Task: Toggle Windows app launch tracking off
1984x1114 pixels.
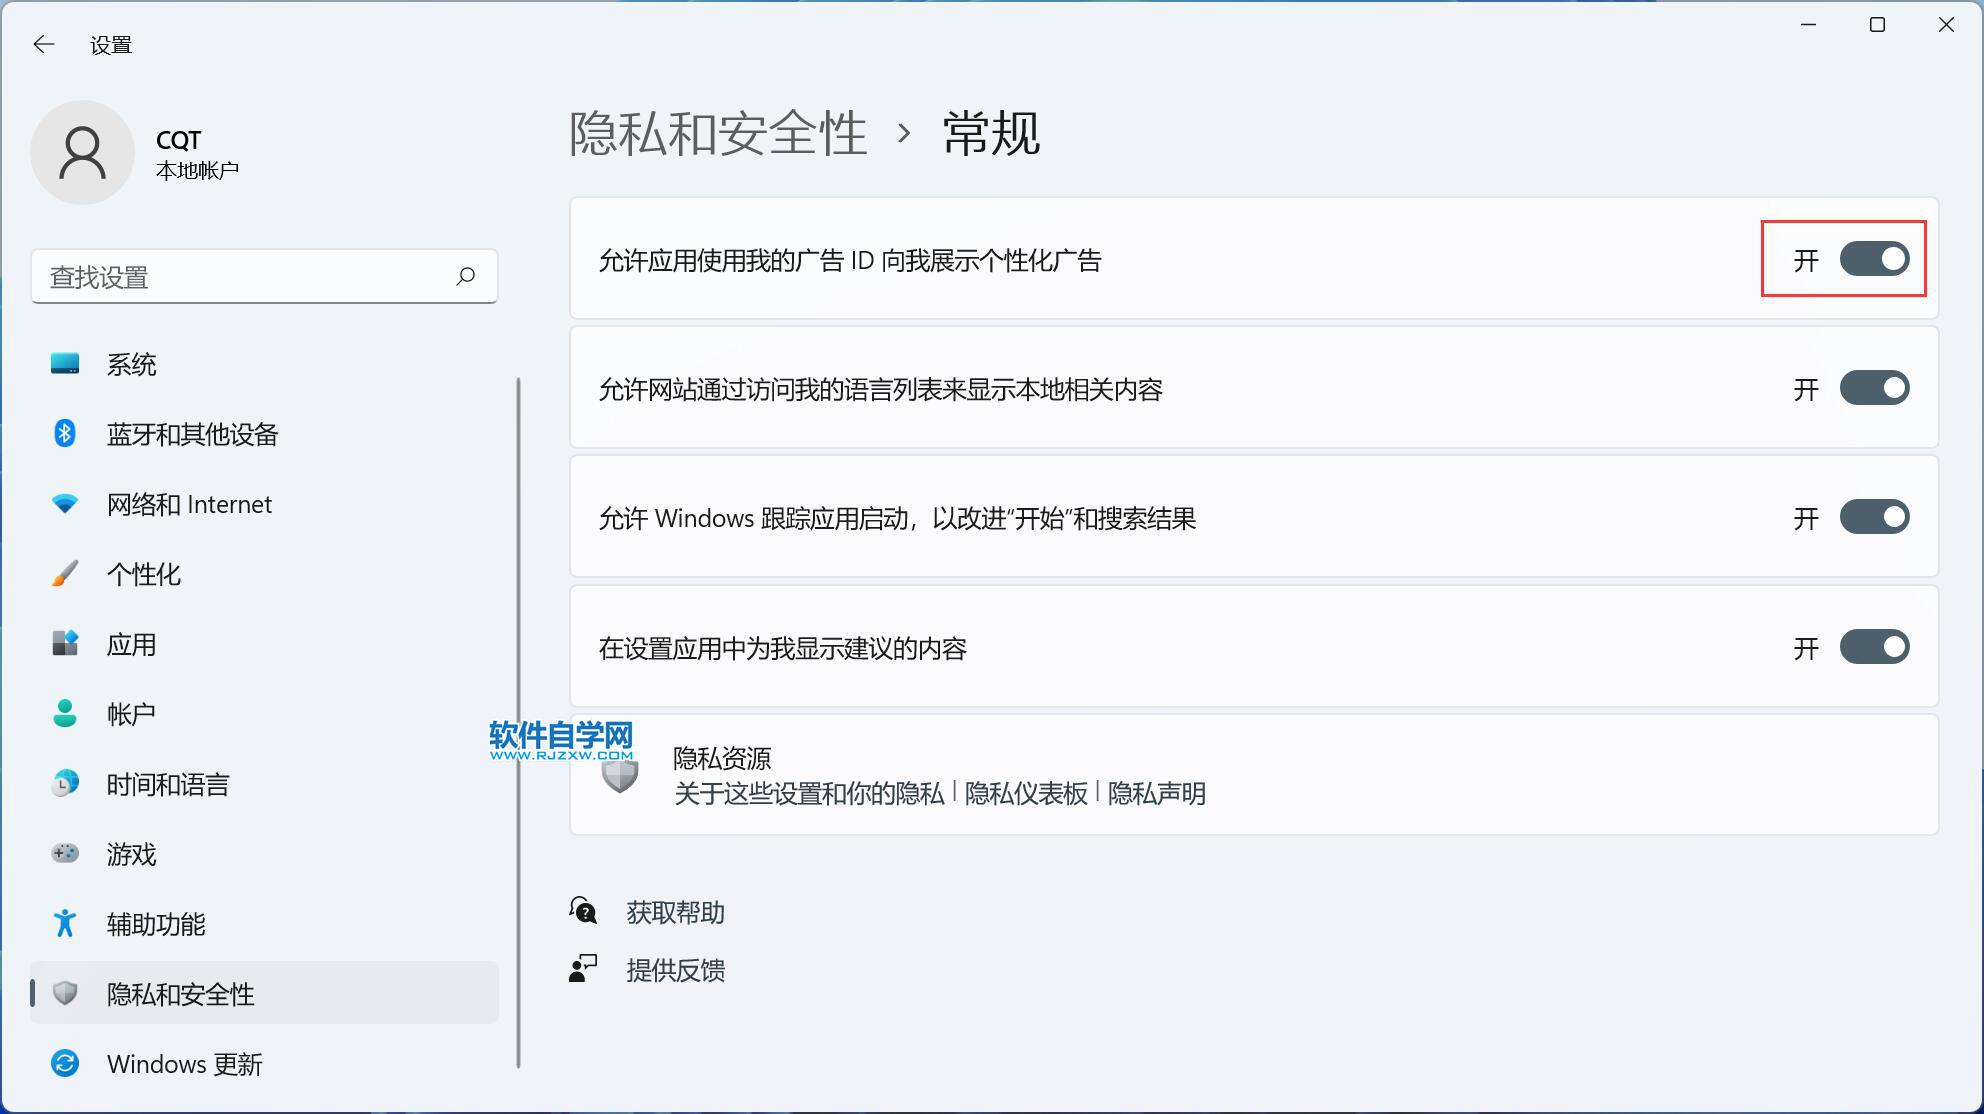Action: [1874, 517]
